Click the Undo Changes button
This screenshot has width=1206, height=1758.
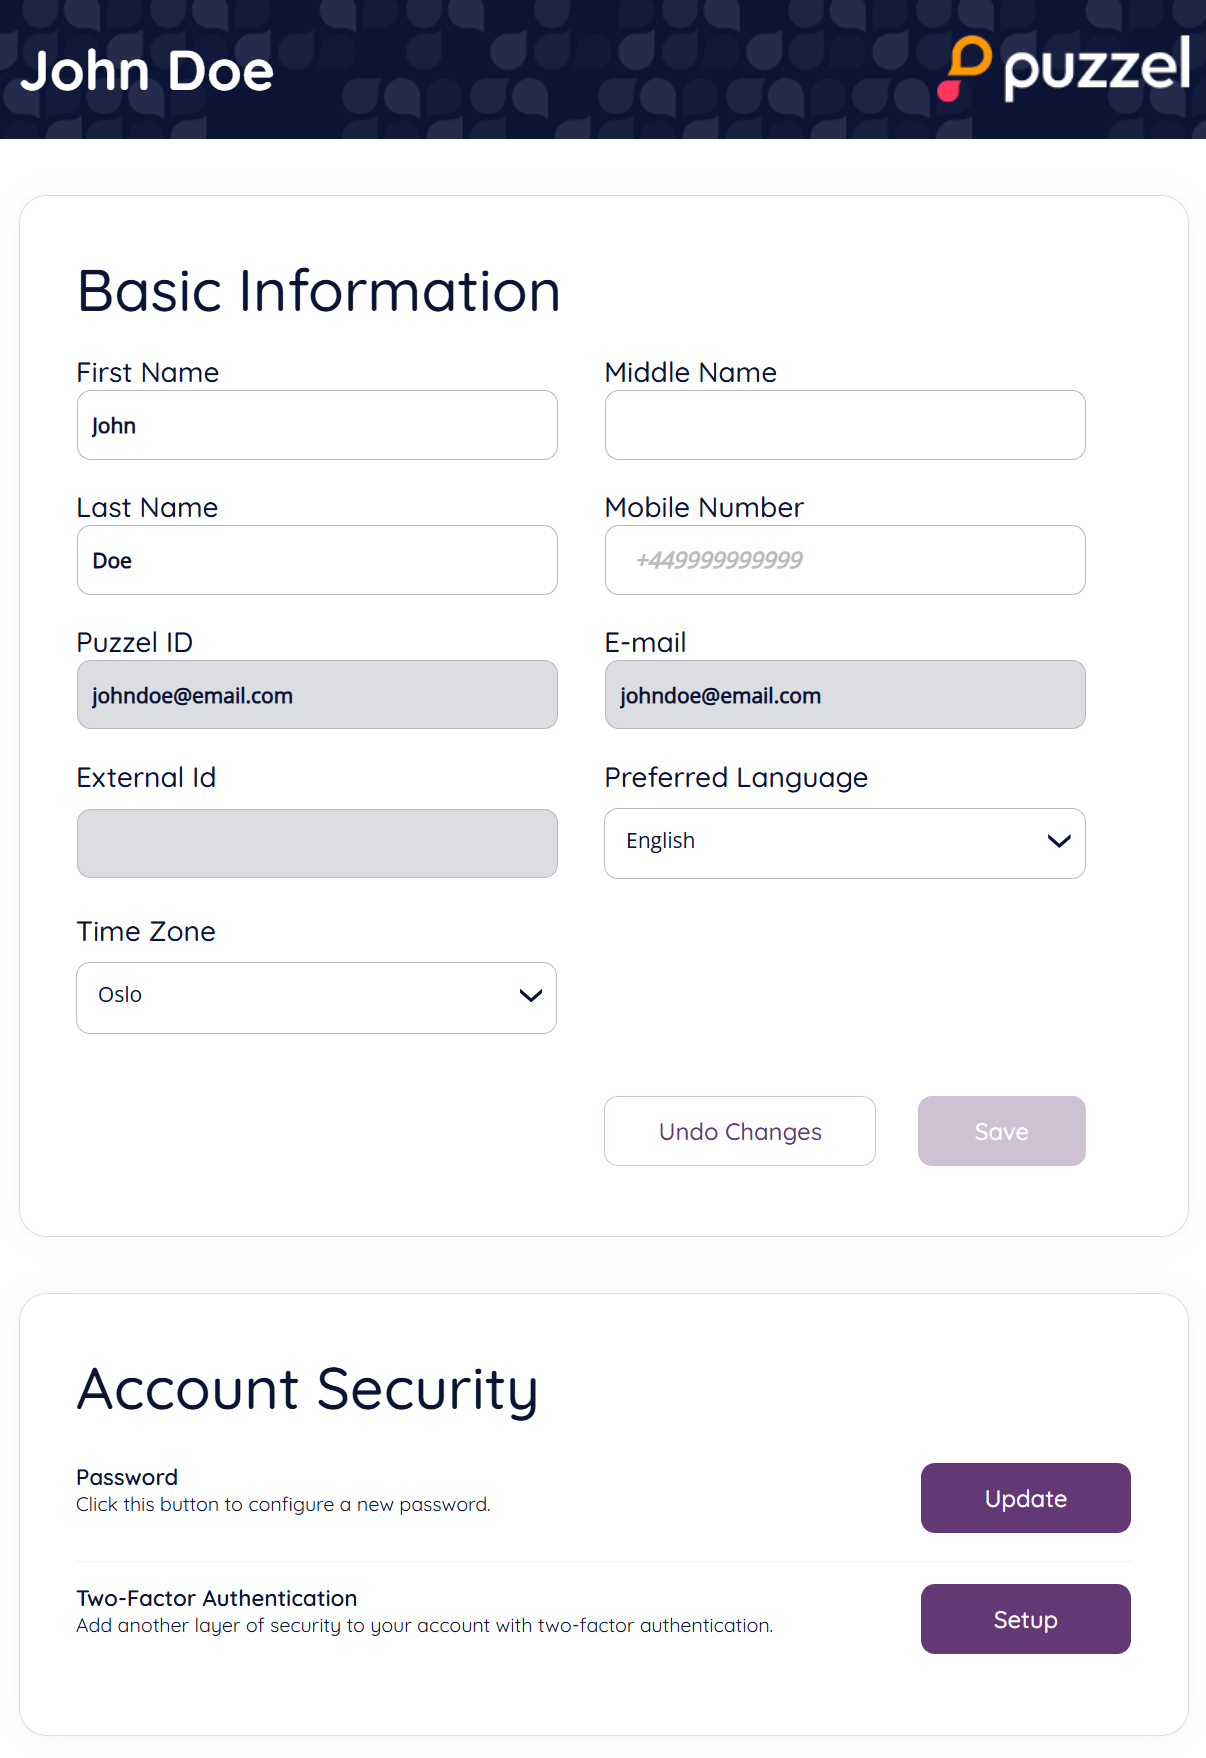(x=740, y=1131)
